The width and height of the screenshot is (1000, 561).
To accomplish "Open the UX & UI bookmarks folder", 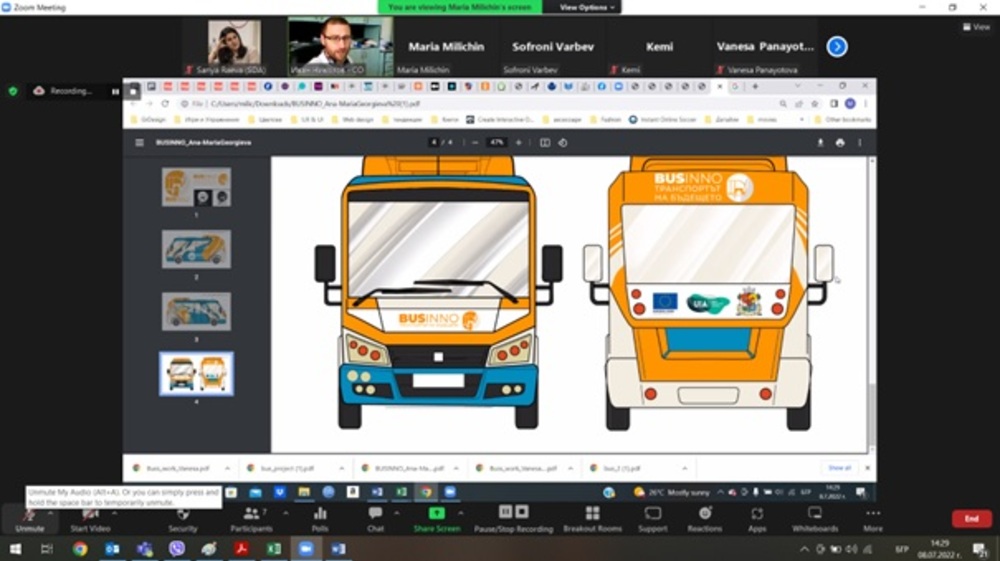I will pos(306,120).
